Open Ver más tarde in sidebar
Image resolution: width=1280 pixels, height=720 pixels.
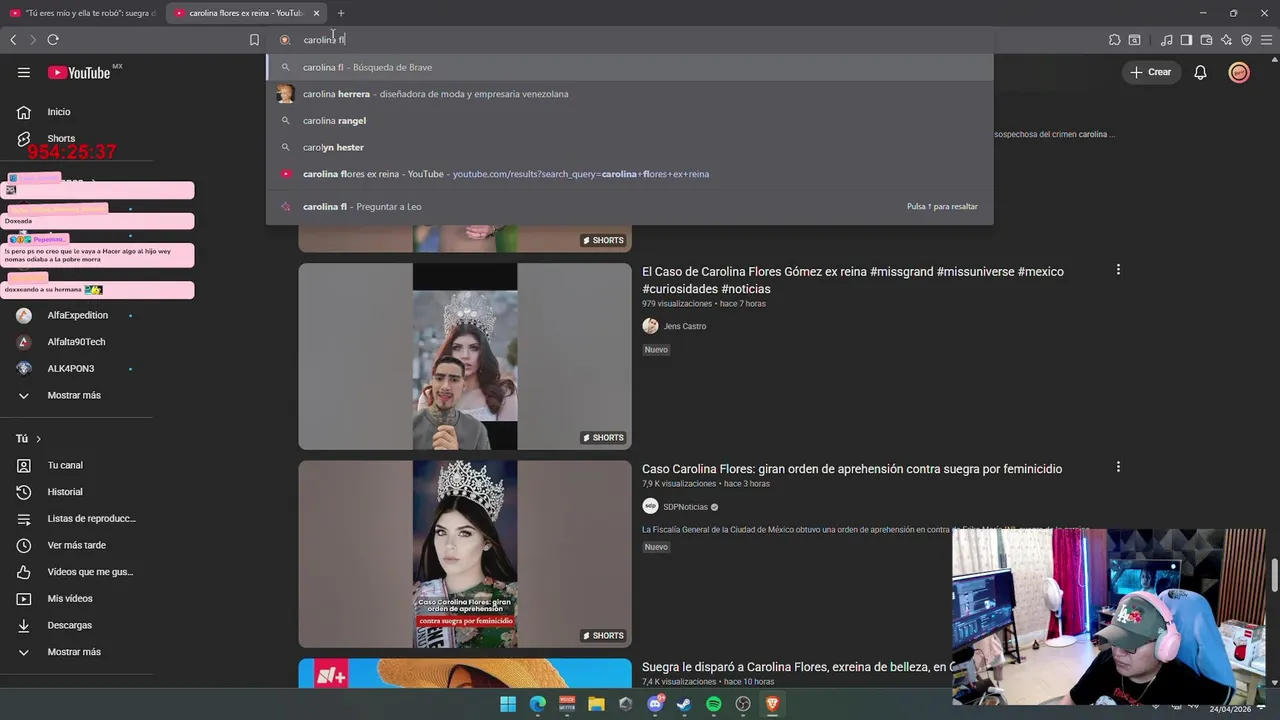76,545
